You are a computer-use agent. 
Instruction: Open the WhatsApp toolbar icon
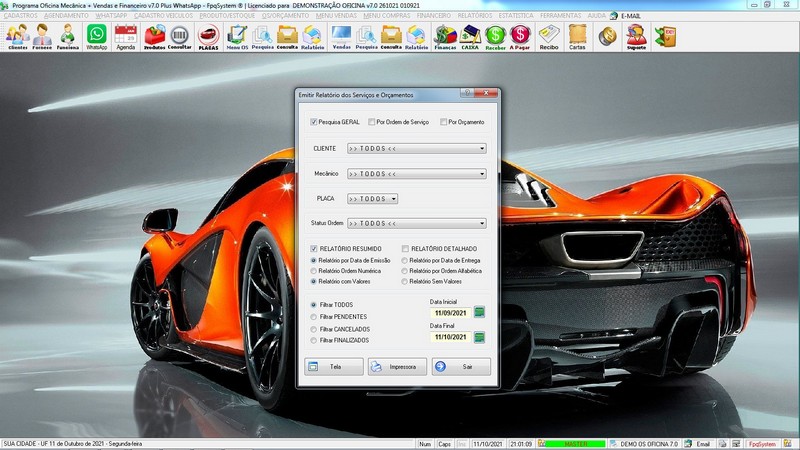[x=96, y=37]
